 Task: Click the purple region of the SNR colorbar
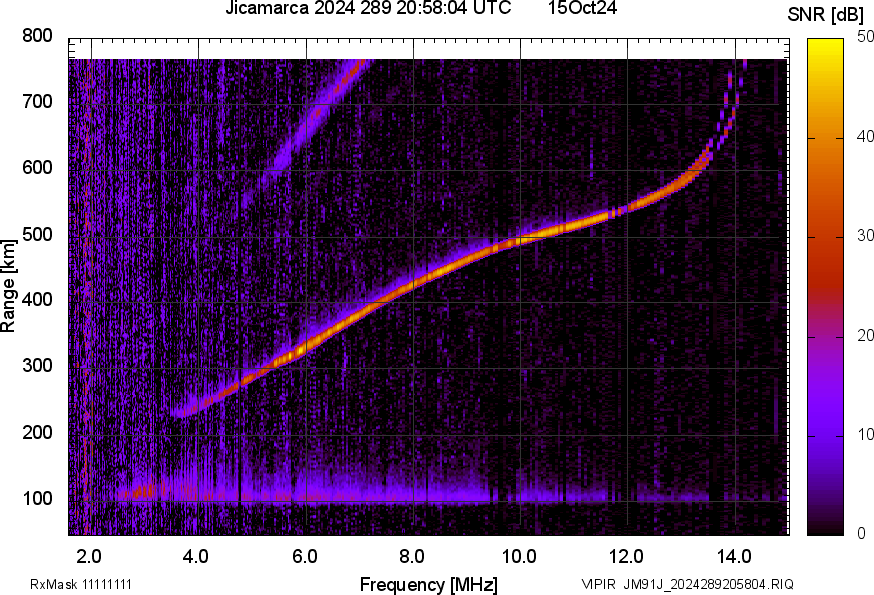pos(826,420)
